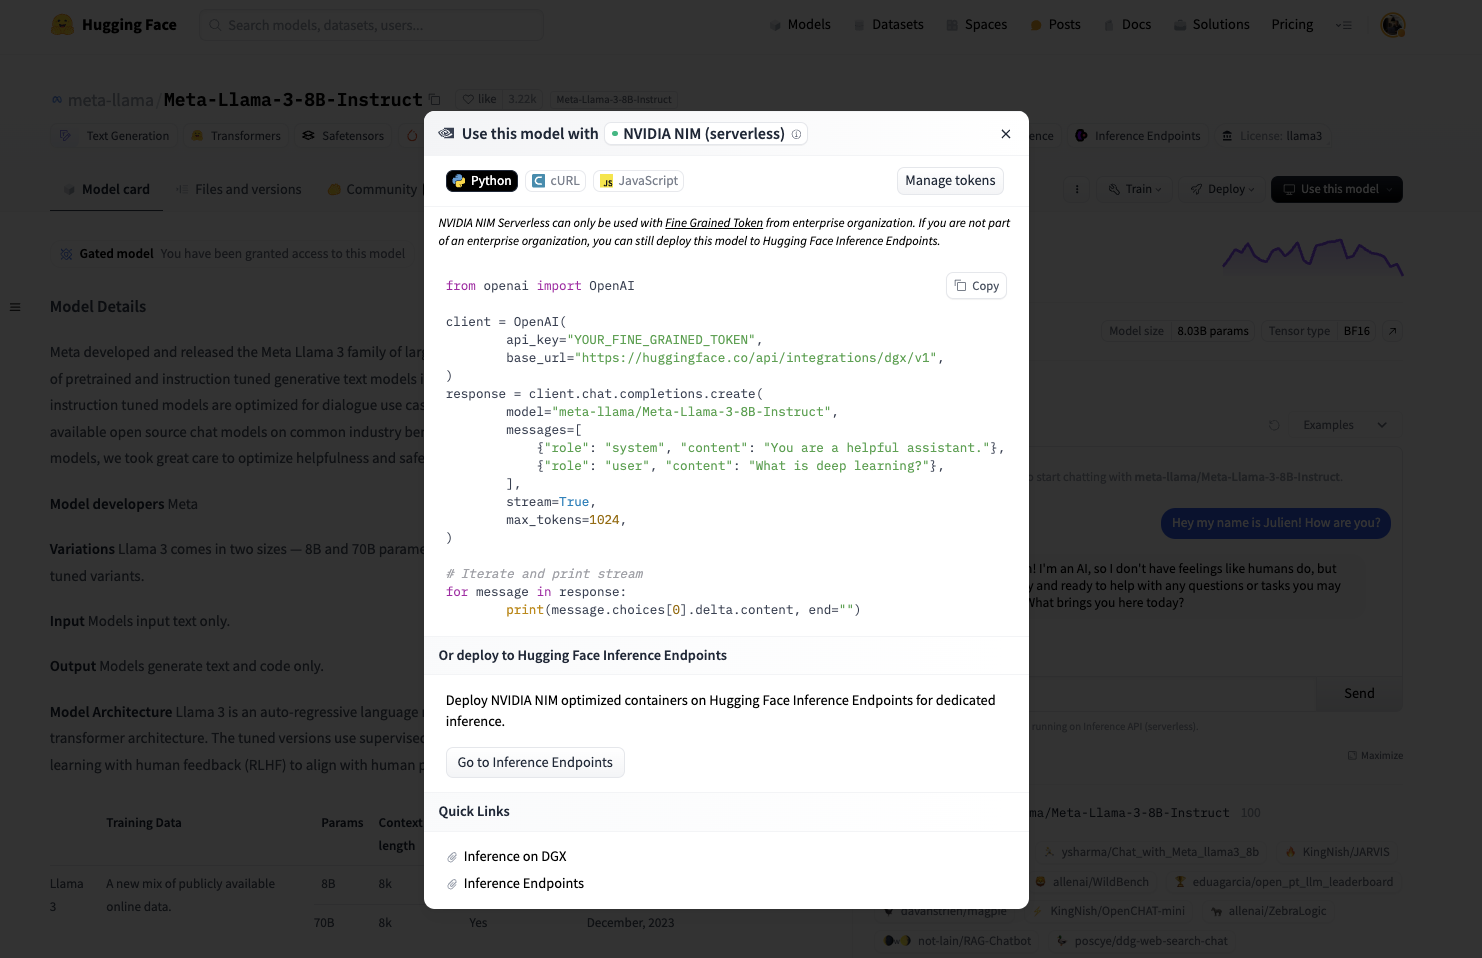Click the table of contents menu icon

[15, 307]
